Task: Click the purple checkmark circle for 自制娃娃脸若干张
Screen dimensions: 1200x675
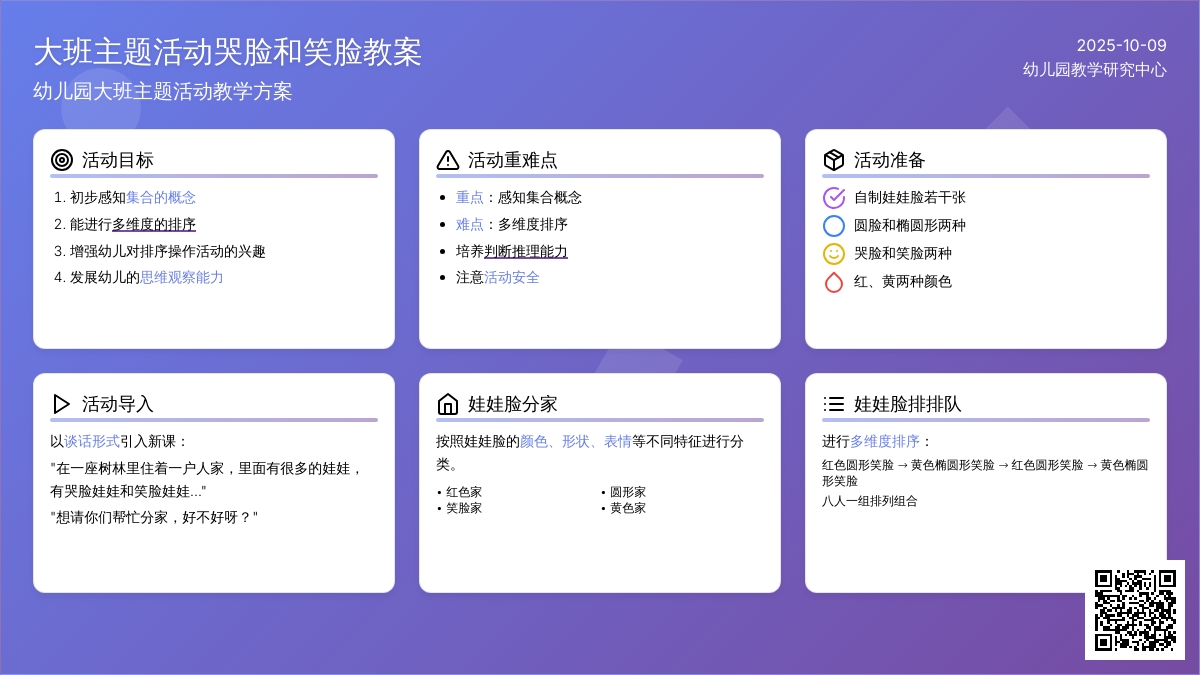Action: point(834,198)
